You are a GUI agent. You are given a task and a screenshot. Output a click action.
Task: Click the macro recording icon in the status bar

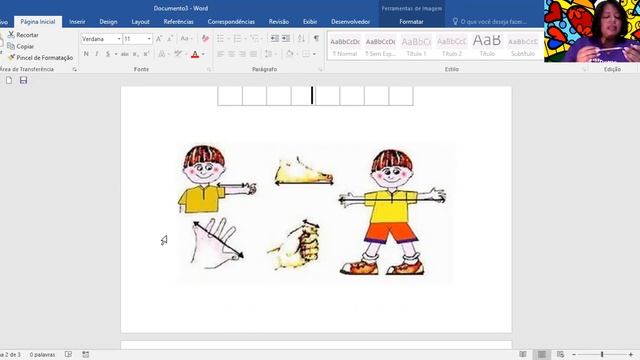pyautogui.click(x=86, y=354)
